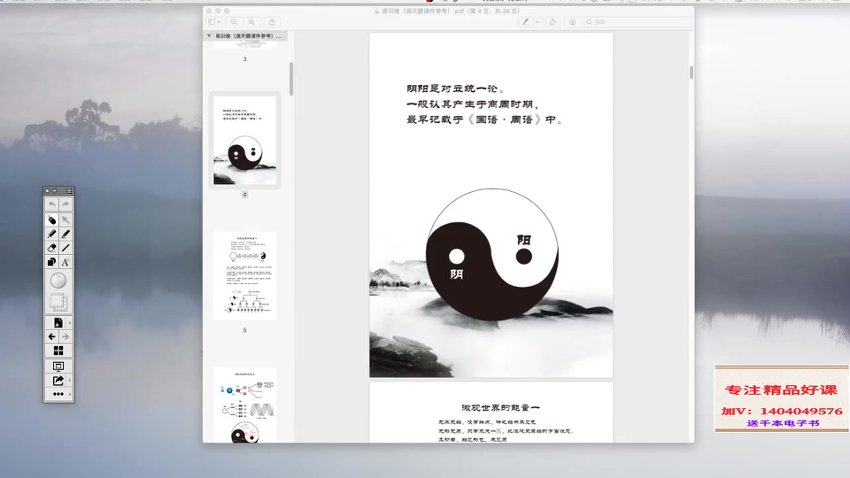Open the palette header menu icon
This screenshot has width=850, height=478.
pyautogui.click(x=69, y=191)
